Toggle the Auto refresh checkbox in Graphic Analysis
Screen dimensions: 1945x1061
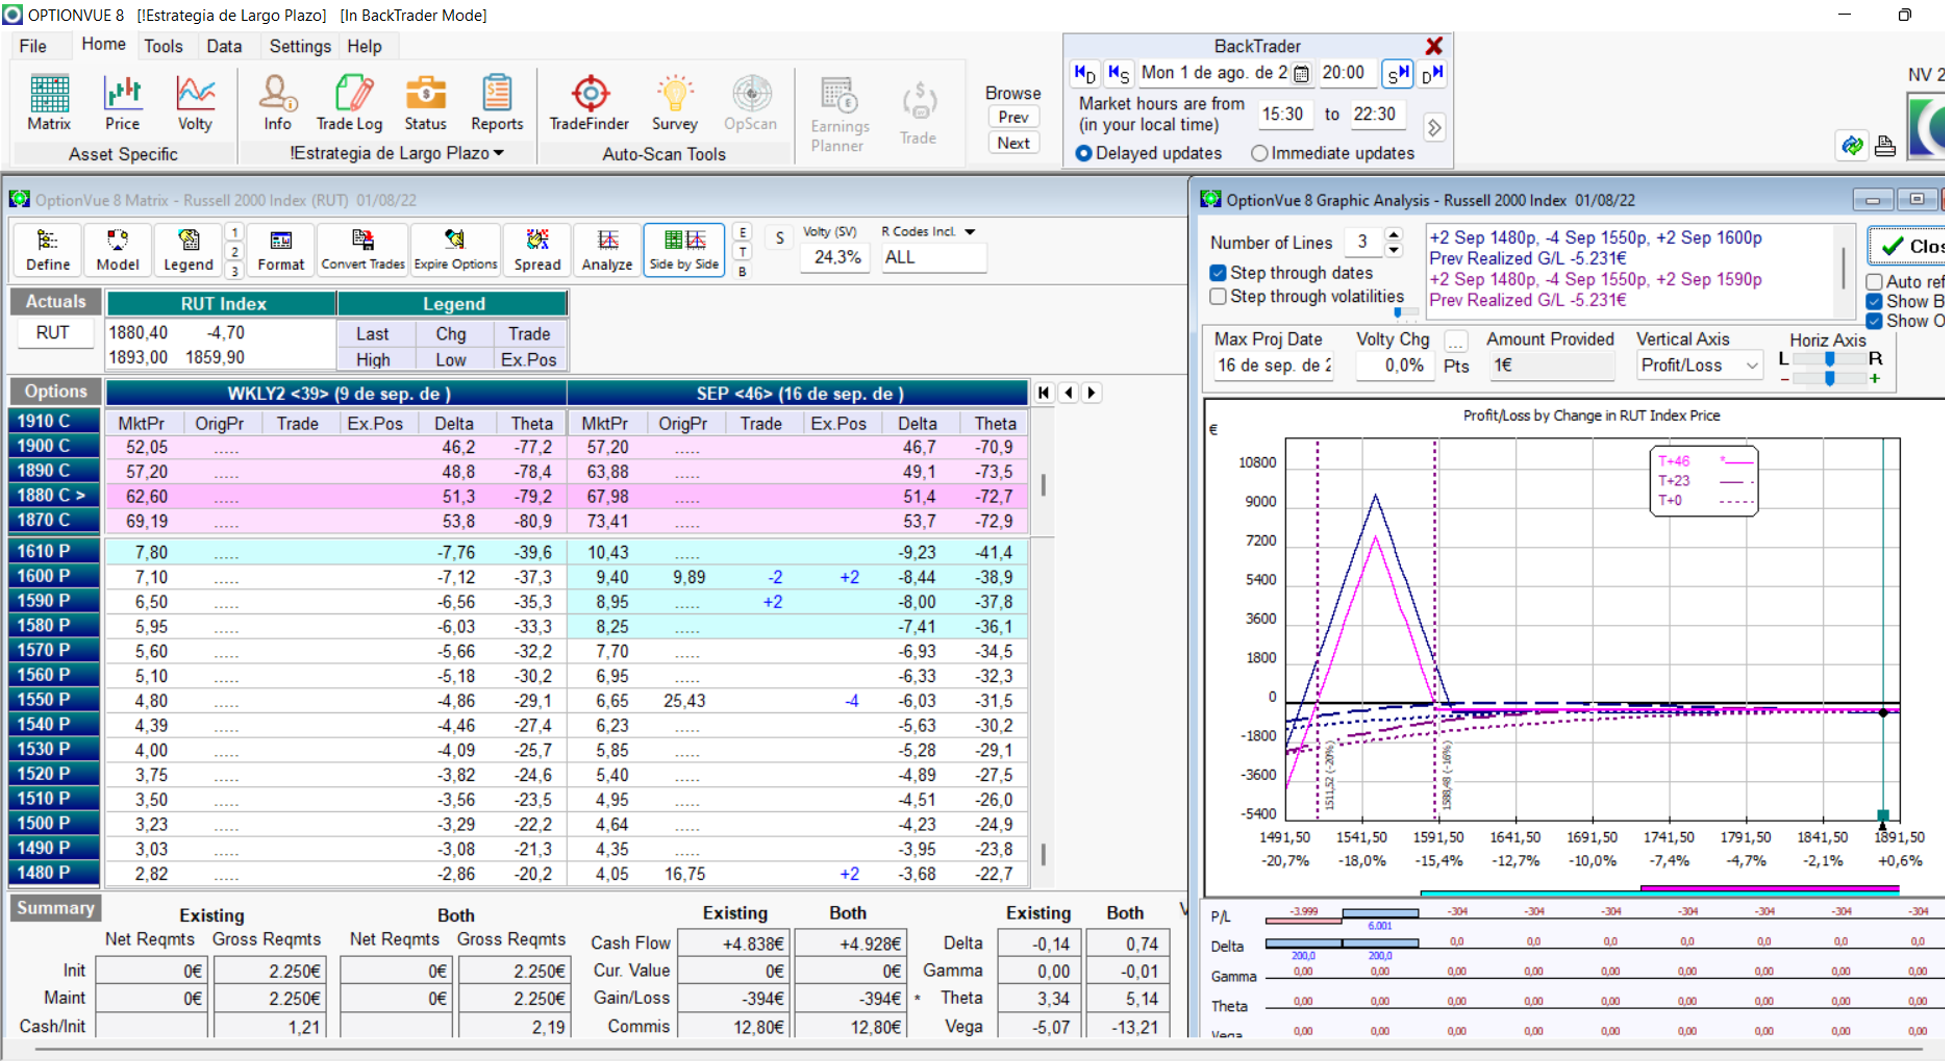pos(1875,282)
